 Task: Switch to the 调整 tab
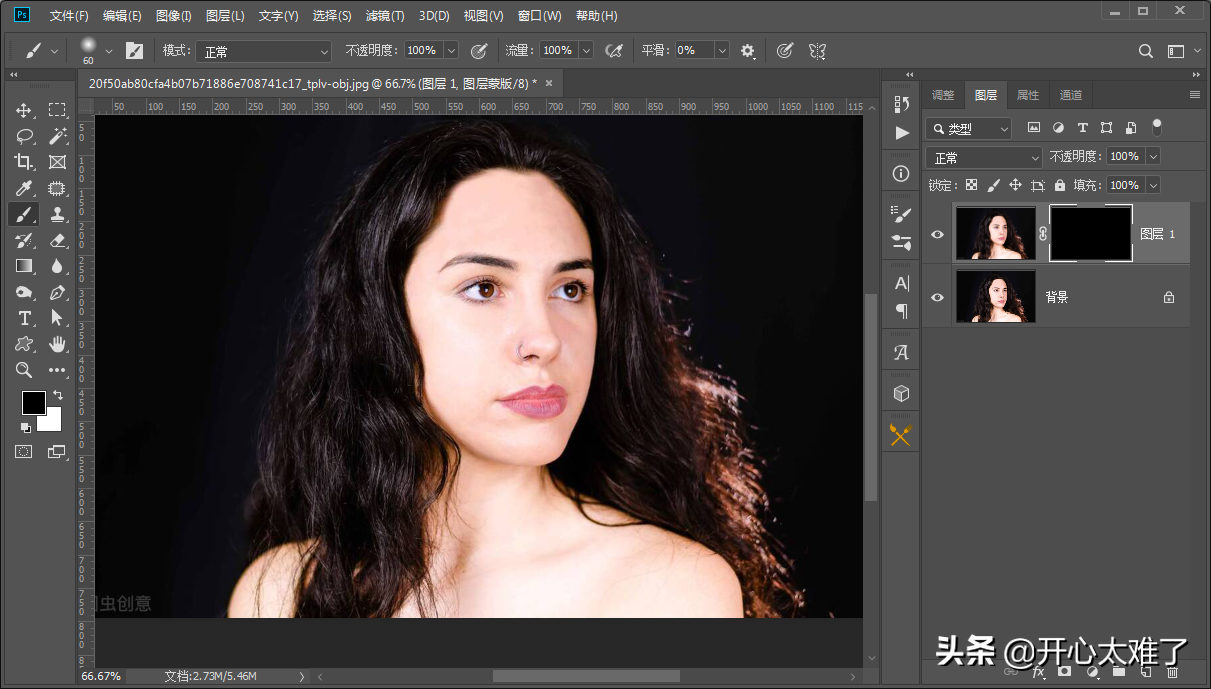pyautogui.click(x=943, y=95)
